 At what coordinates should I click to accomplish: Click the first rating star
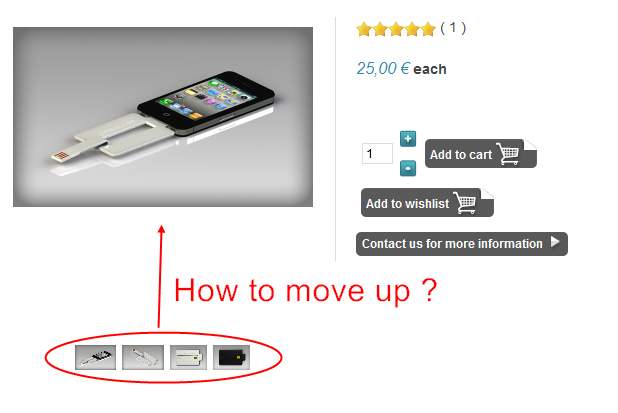point(364,29)
